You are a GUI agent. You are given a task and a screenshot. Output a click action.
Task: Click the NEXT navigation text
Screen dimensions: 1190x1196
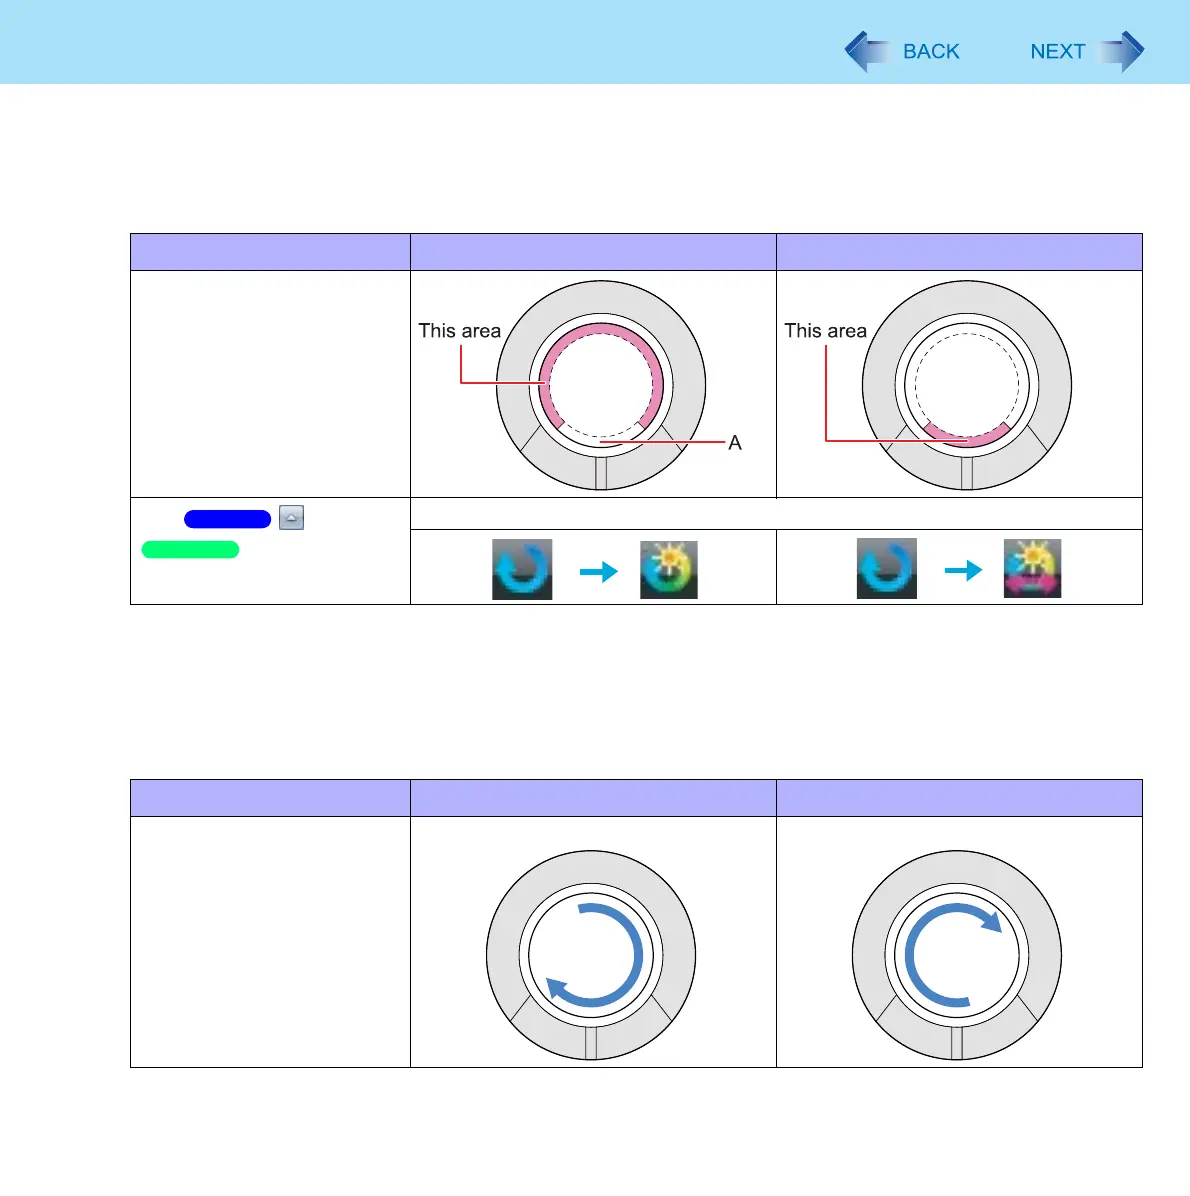[x=1057, y=52]
